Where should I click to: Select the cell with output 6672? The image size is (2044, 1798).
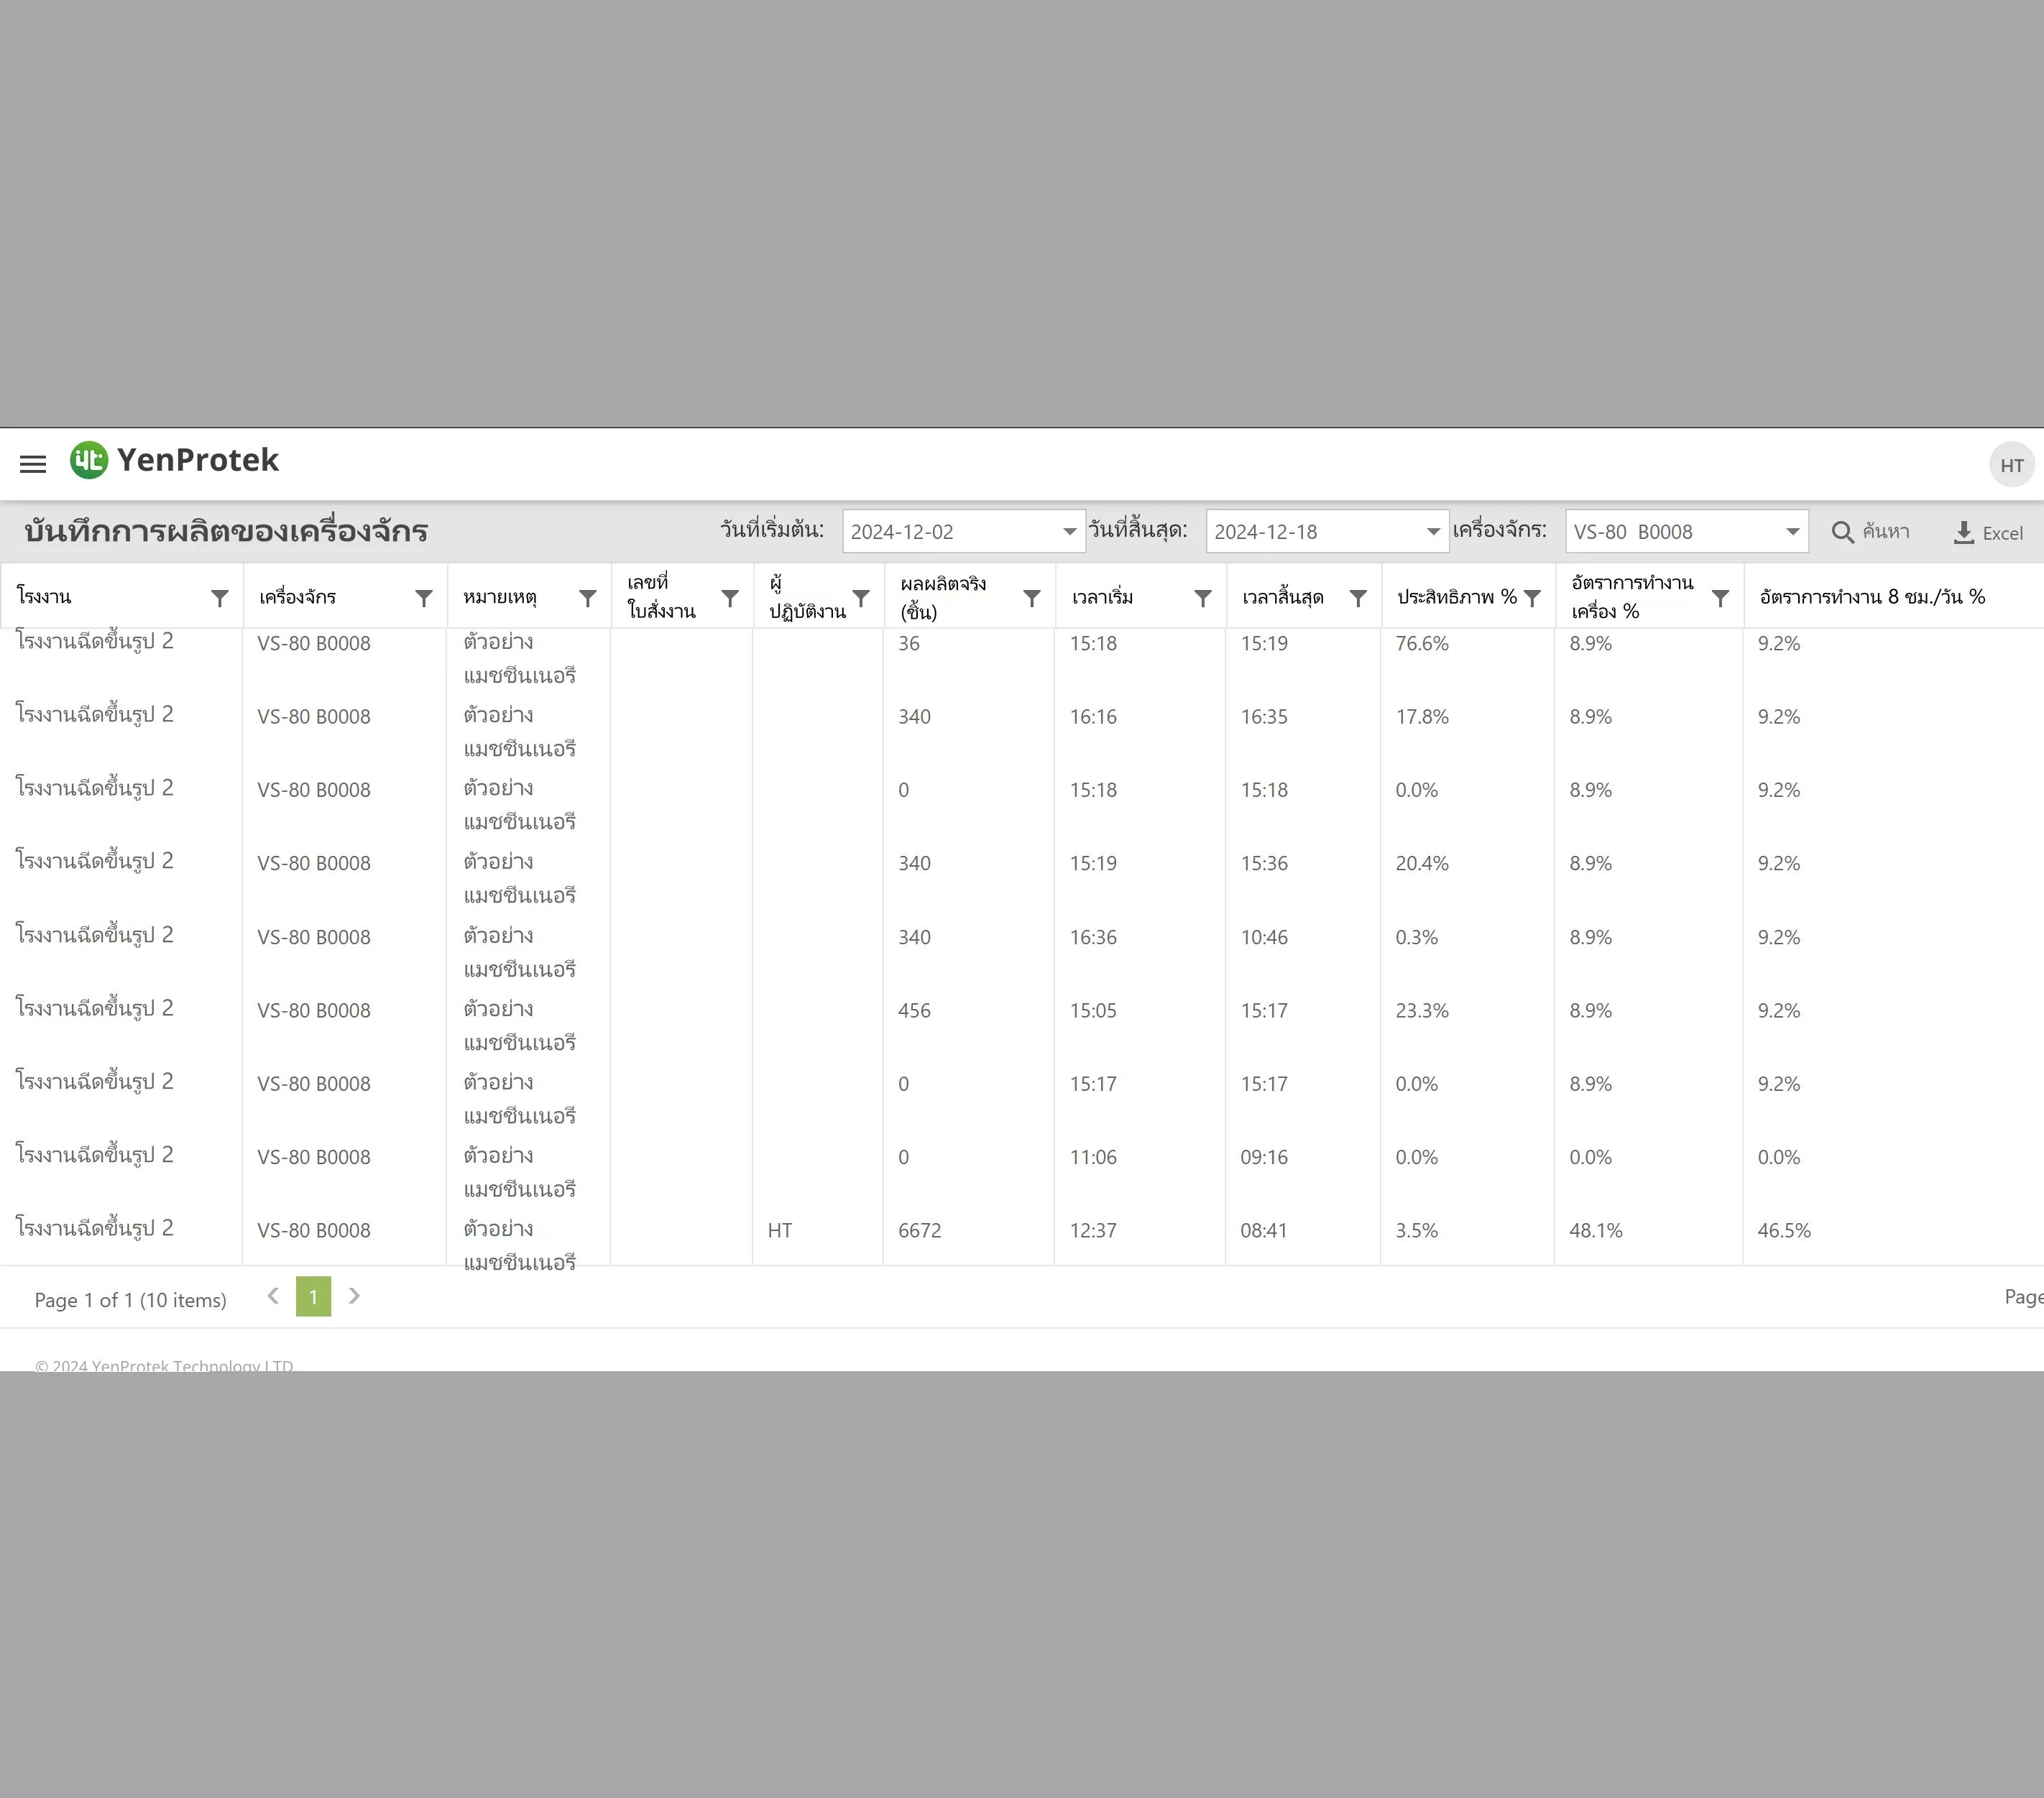click(920, 1231)
